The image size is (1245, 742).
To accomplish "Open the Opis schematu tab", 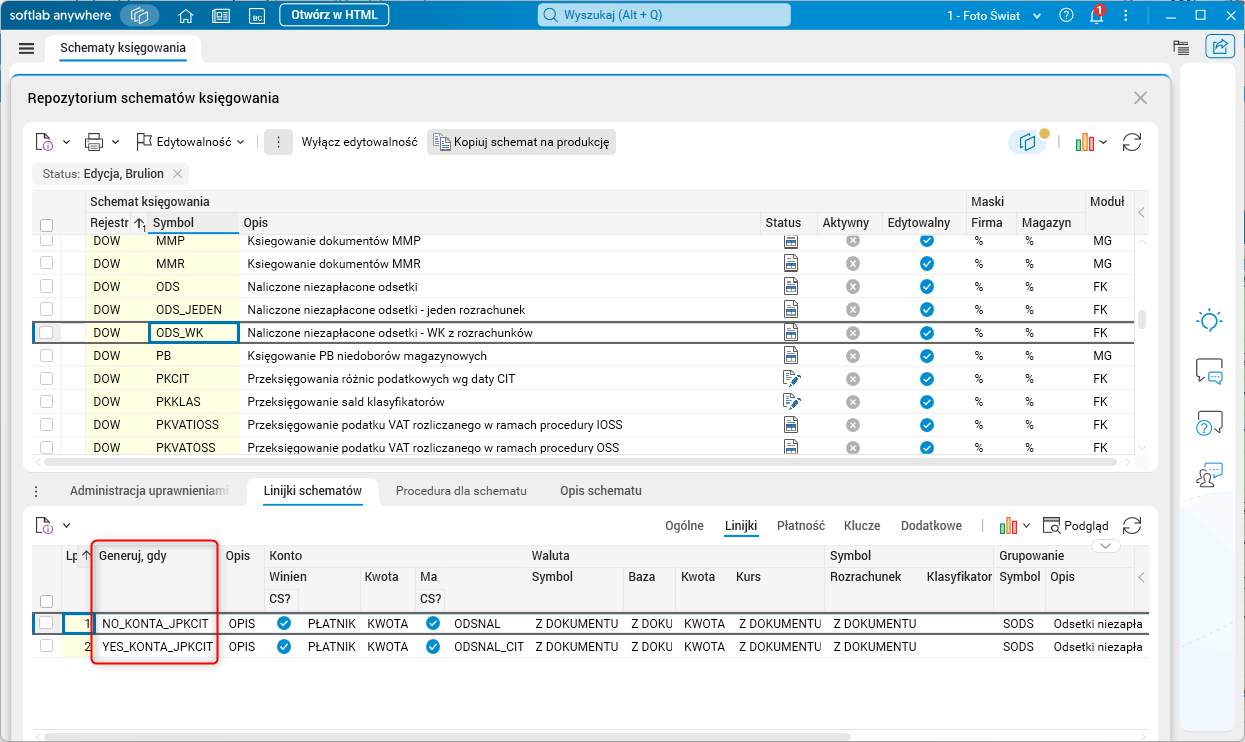I will coord(600,491).
